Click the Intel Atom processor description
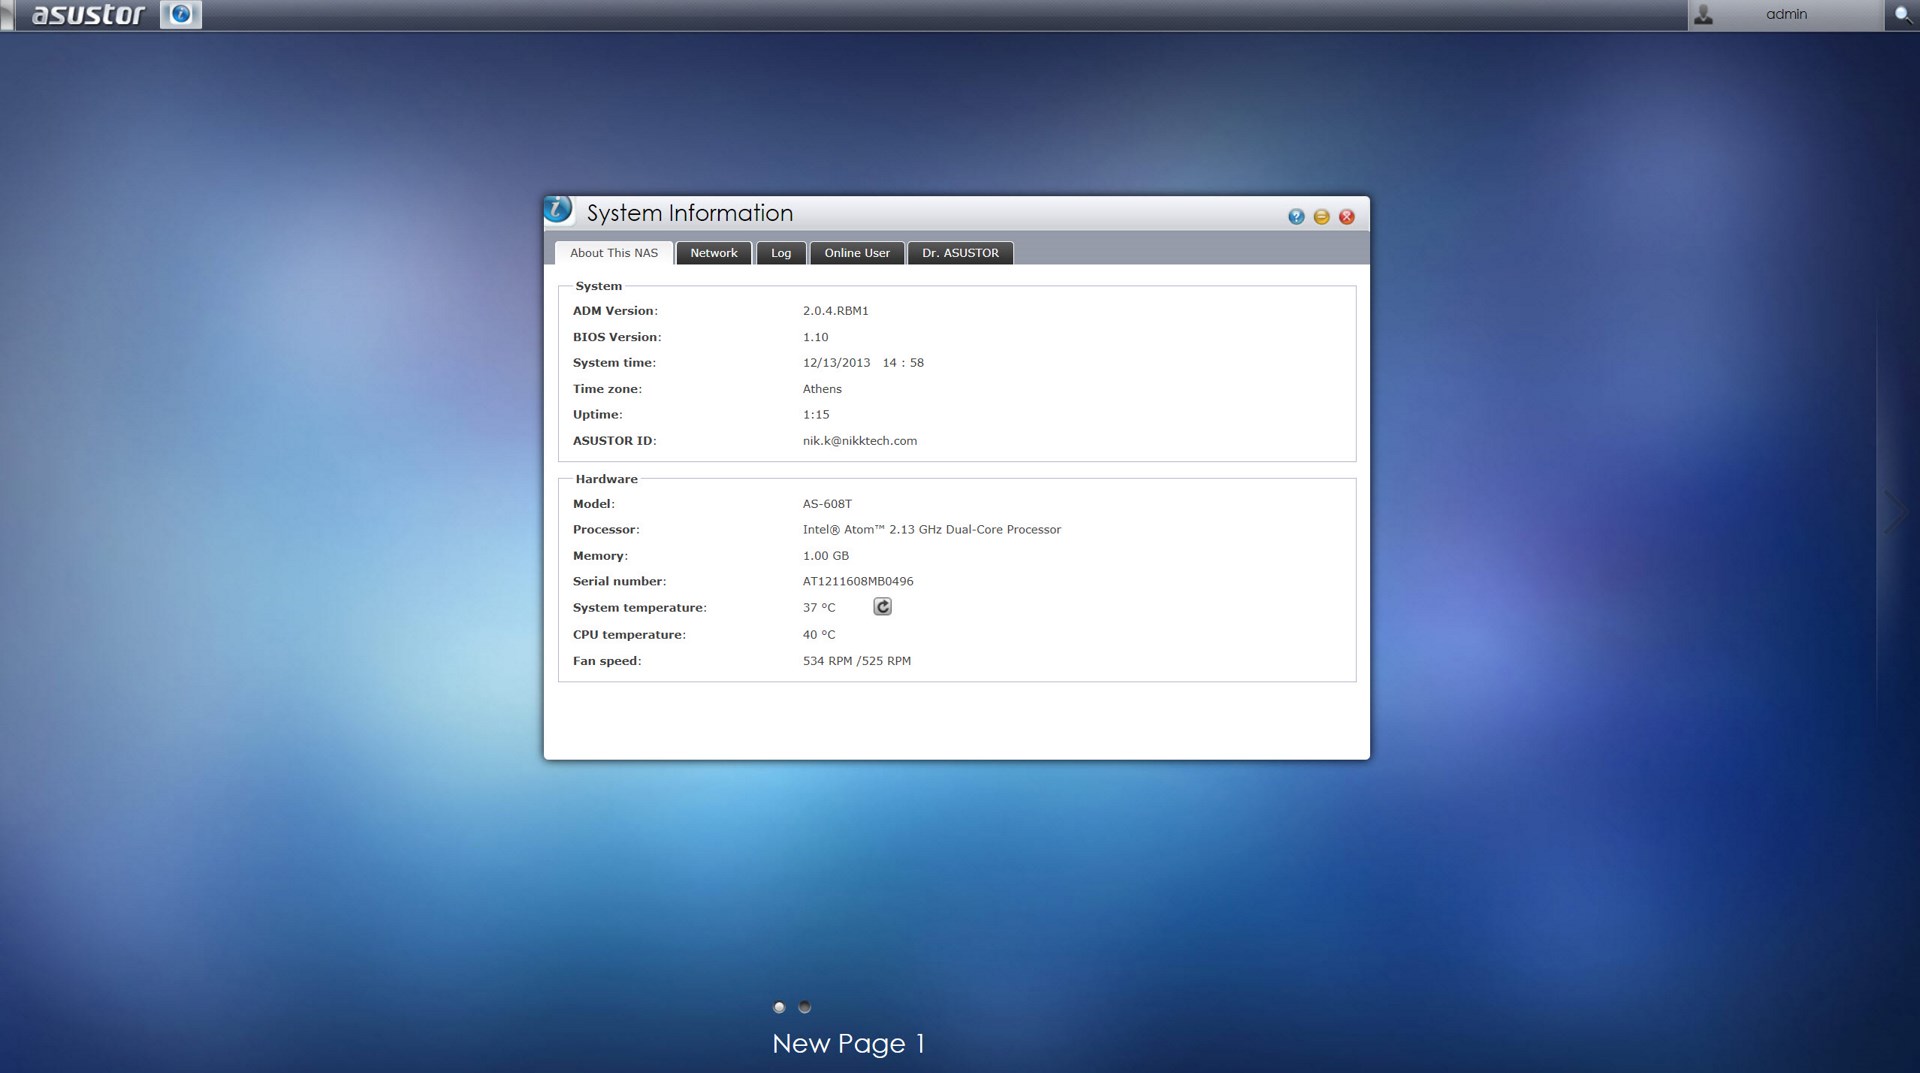 click(x=931, y=530)
